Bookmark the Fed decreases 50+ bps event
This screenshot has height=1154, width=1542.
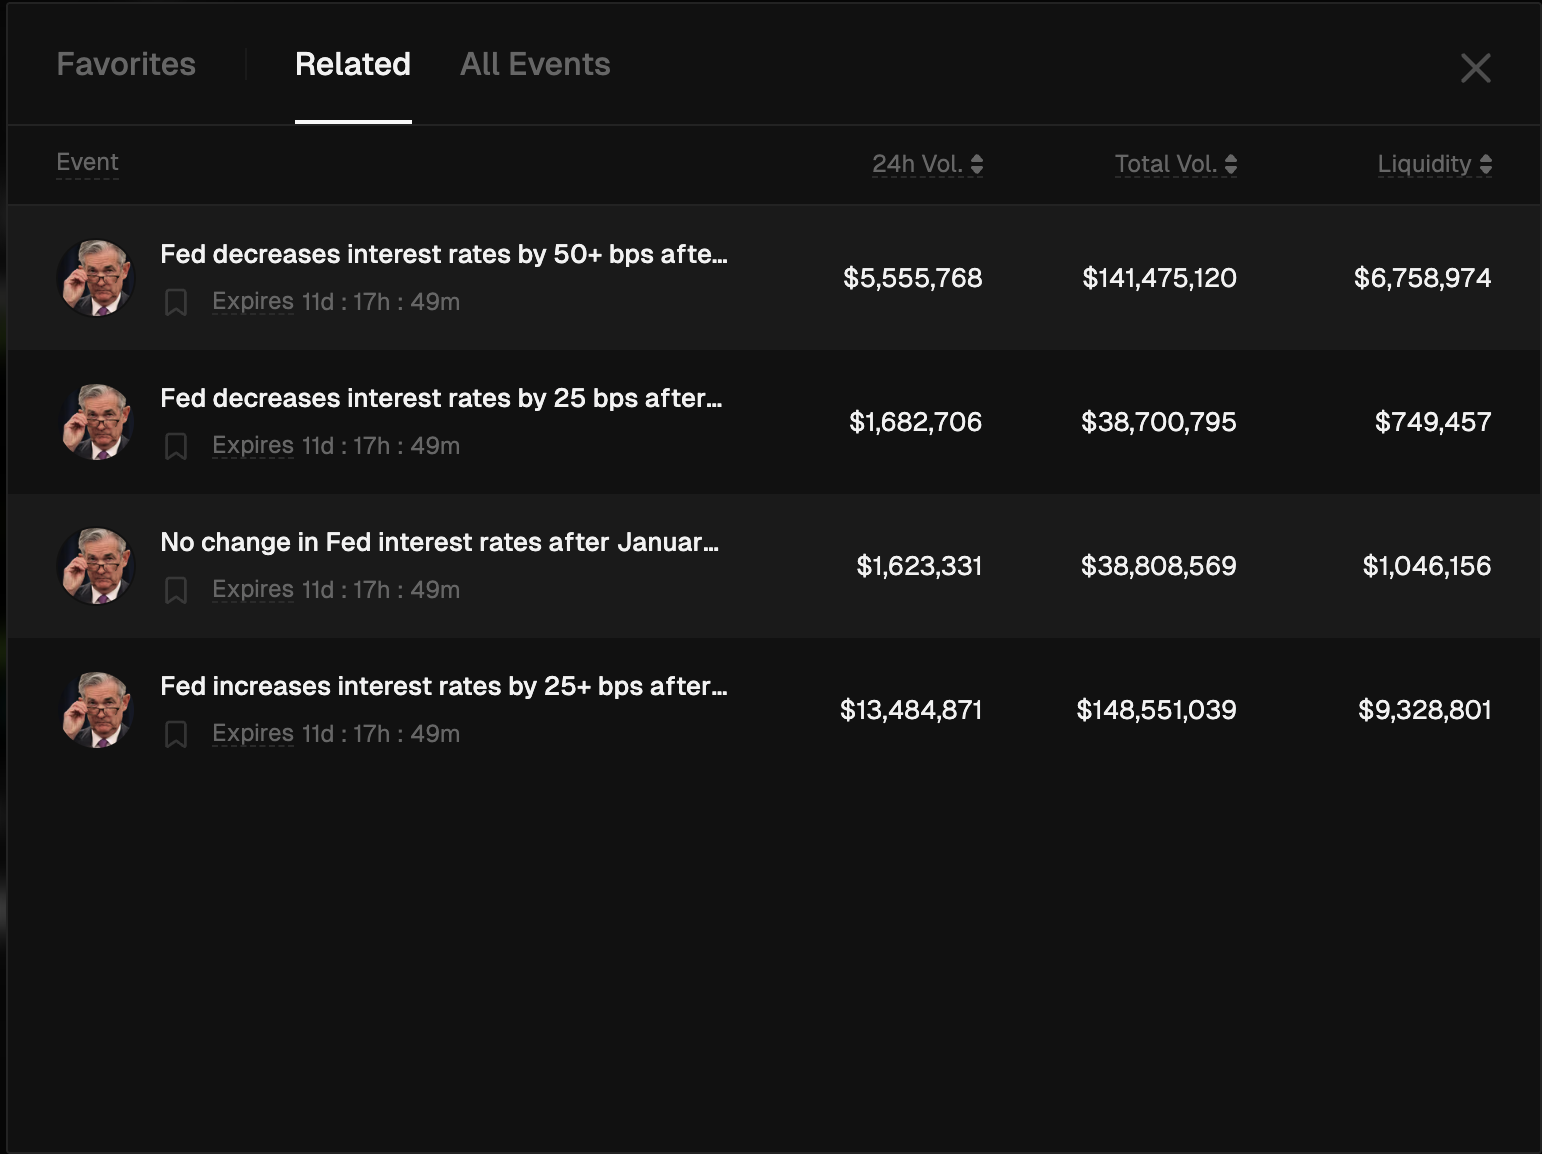coord(176,302)
